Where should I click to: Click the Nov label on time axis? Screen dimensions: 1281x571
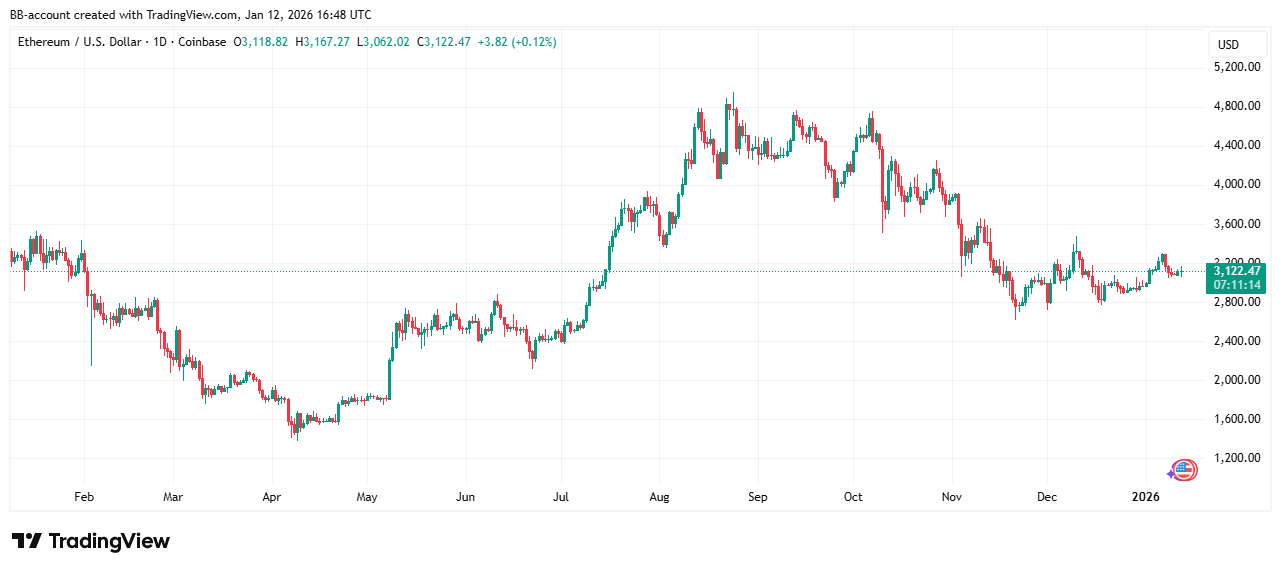[x=953, y=496]
